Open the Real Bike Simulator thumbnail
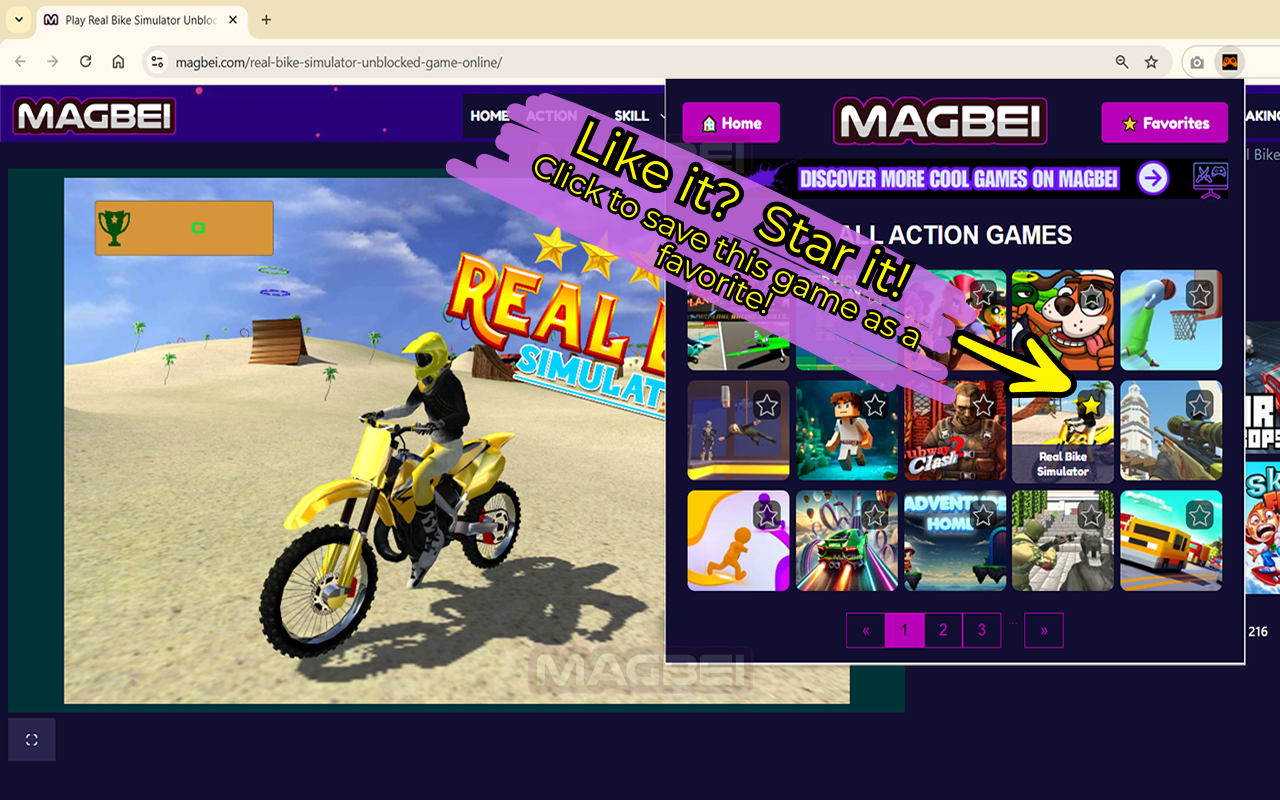Image resolution: width=1280 pixels, height=800 pixels. point(1062,431)
